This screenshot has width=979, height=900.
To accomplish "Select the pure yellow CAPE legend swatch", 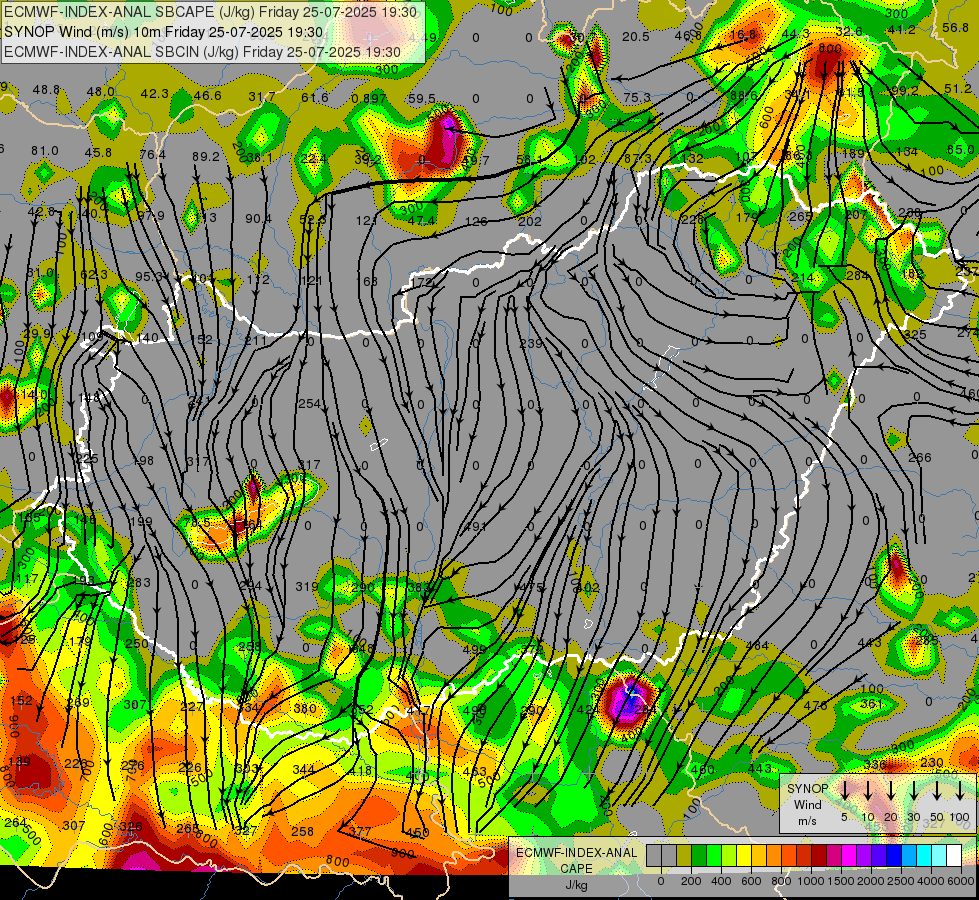I will click(744, 856).
